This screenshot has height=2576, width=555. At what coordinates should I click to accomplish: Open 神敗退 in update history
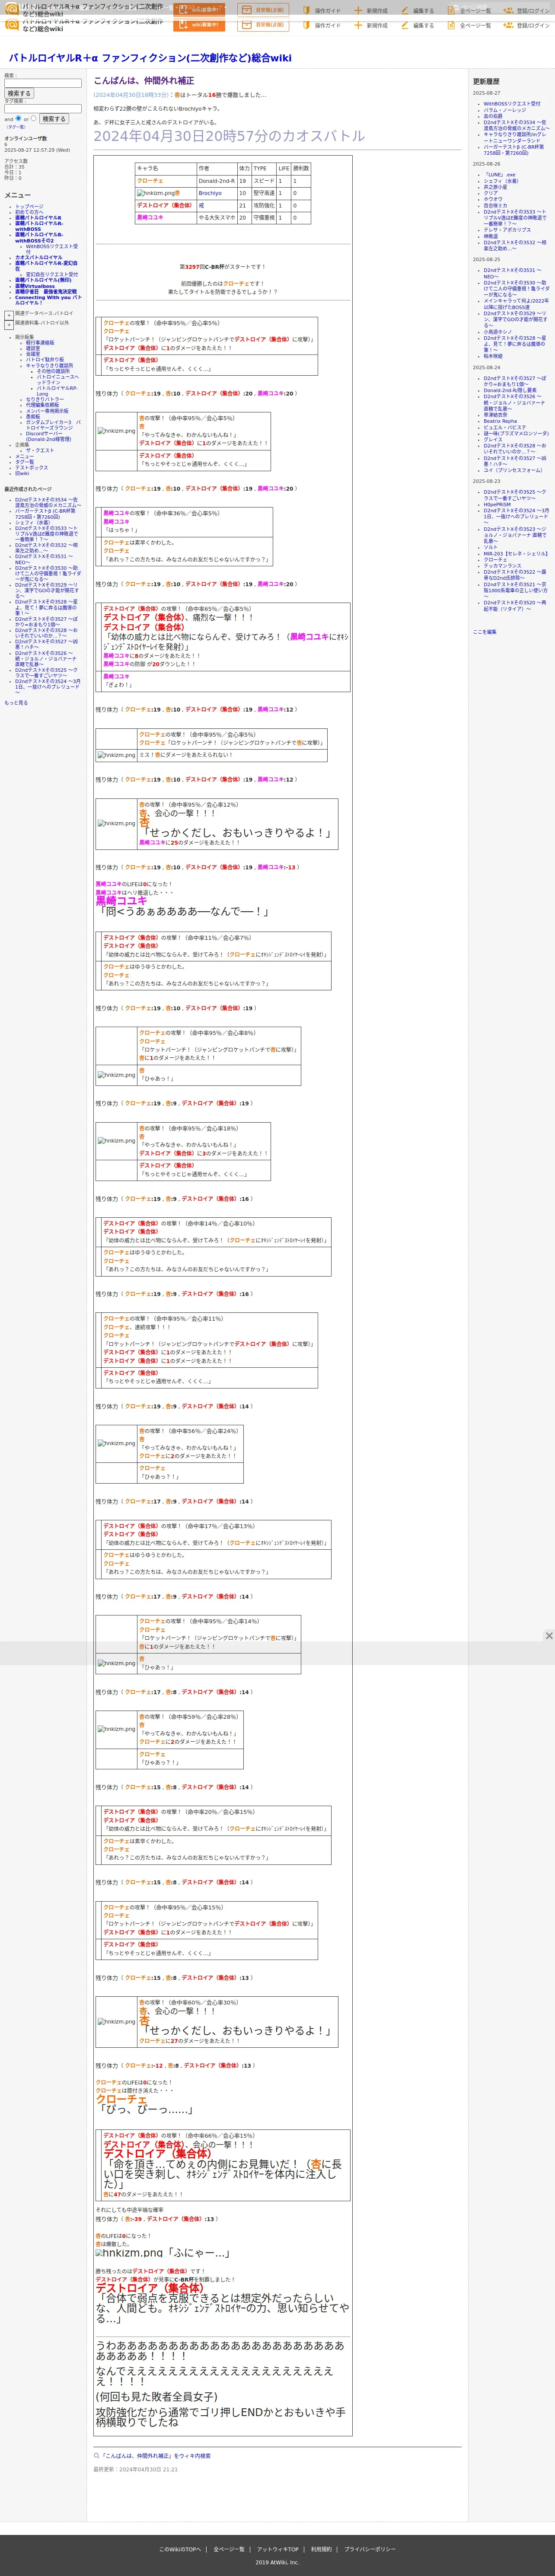[490, 236]
